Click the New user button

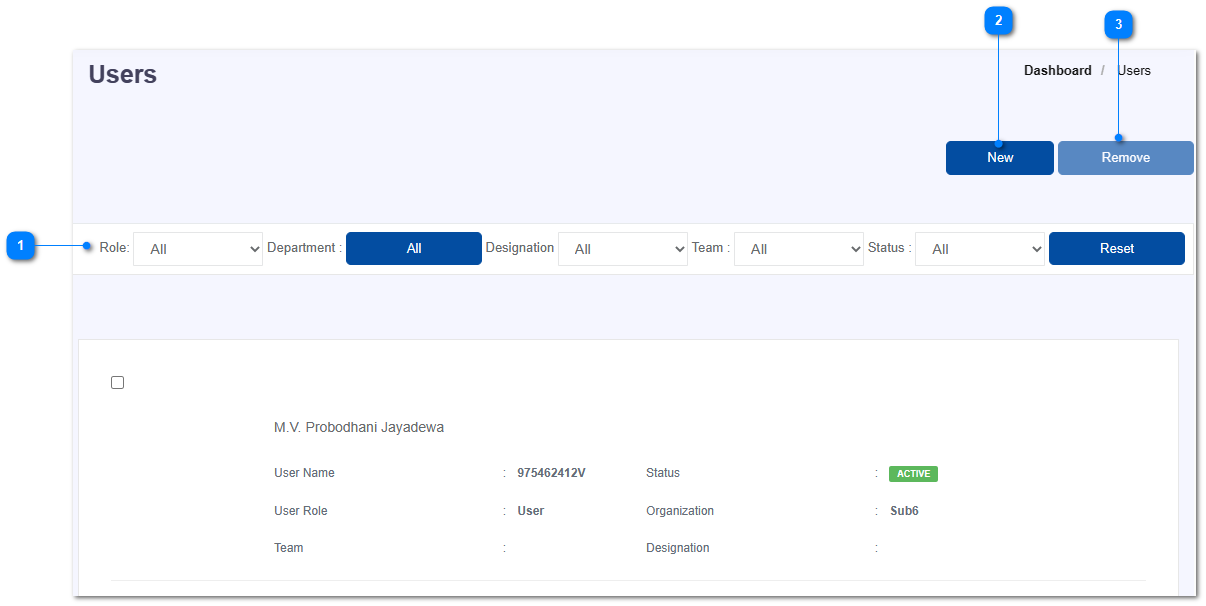999,158
